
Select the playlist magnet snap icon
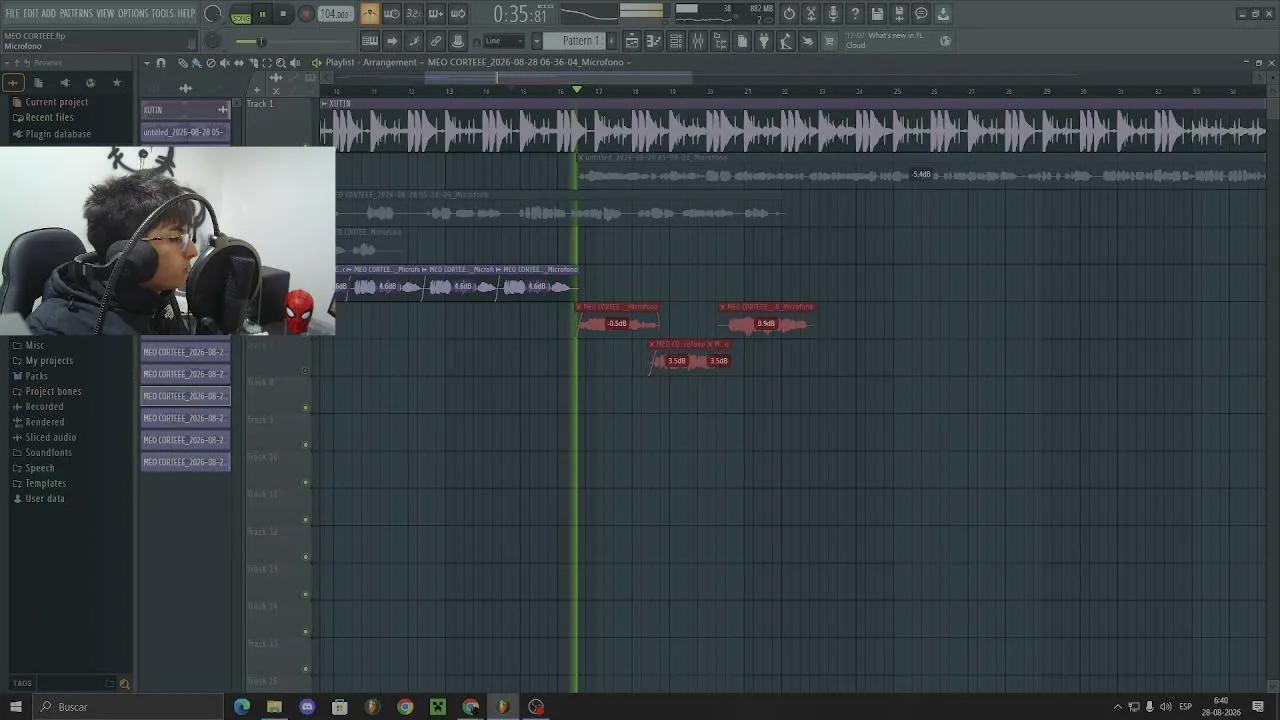161,63
